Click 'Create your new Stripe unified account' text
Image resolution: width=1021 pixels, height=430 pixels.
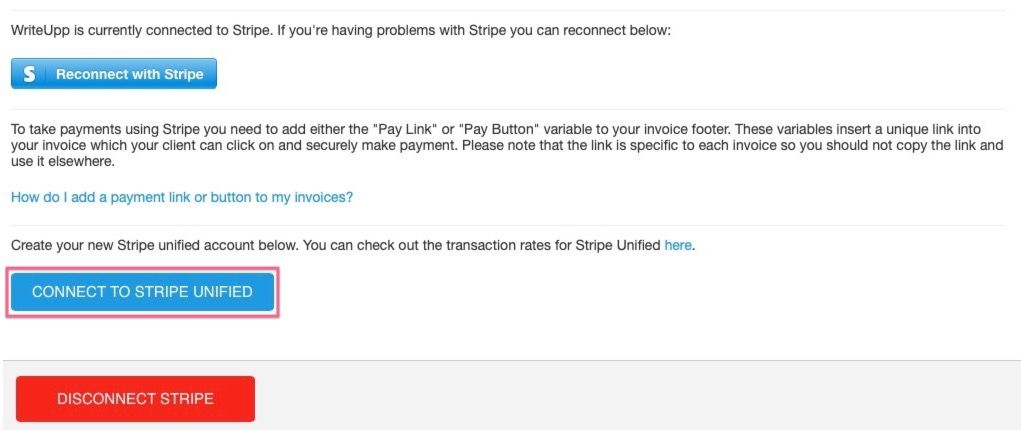tap(140, 244)
